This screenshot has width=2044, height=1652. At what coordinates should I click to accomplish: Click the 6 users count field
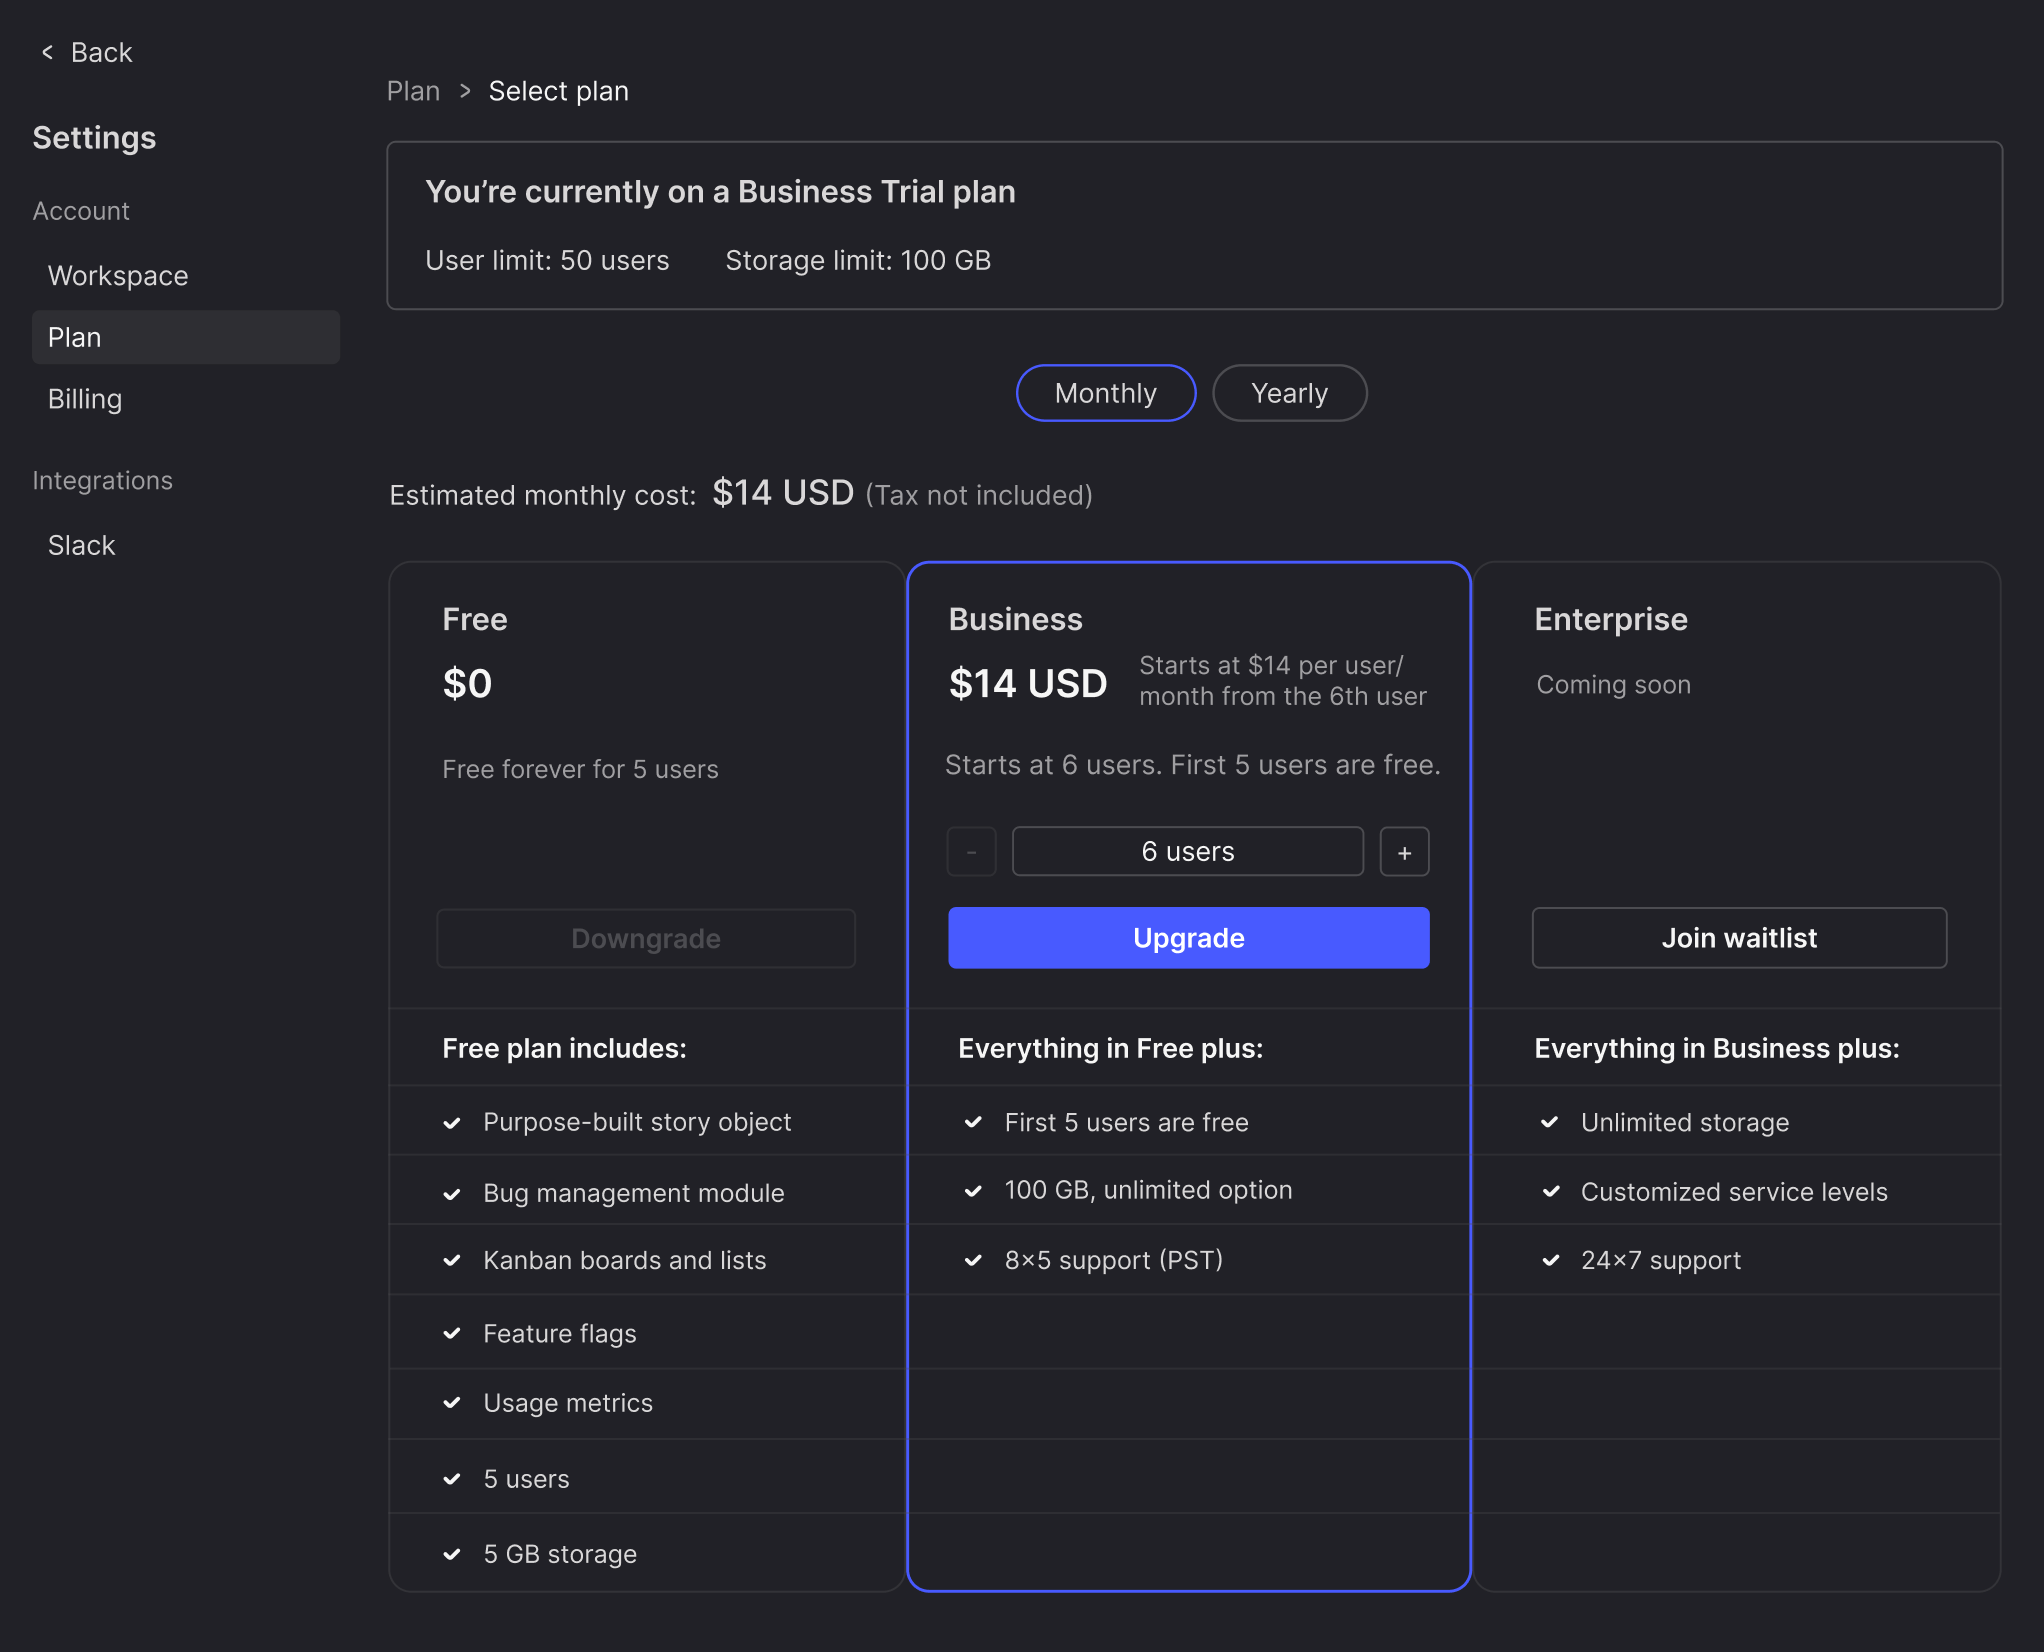[x=1187, y=852]
